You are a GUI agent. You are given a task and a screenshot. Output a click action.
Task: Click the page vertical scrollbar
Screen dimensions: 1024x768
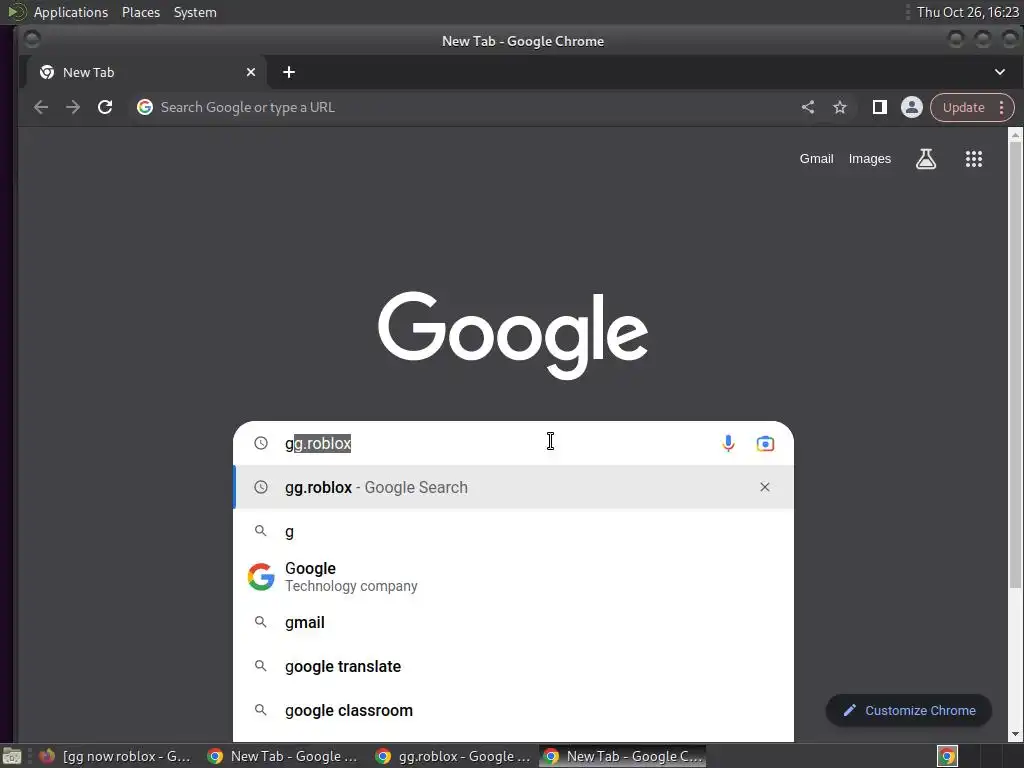(x=1015, y=366)
